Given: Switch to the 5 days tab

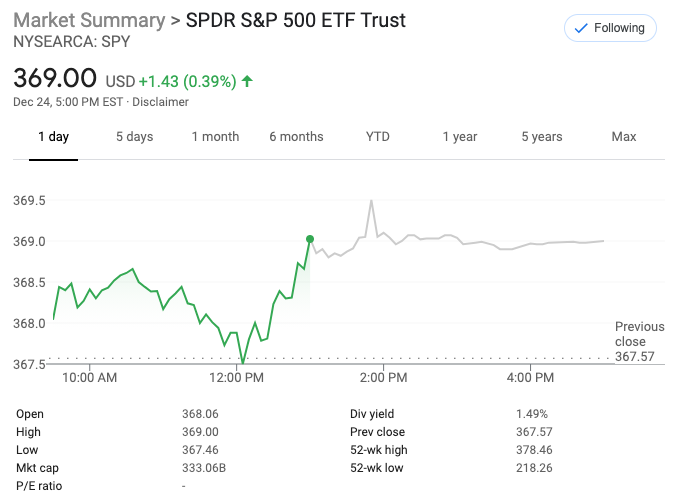Looking at the screenshot, I should pyautogui.click(x=134, y=137).
